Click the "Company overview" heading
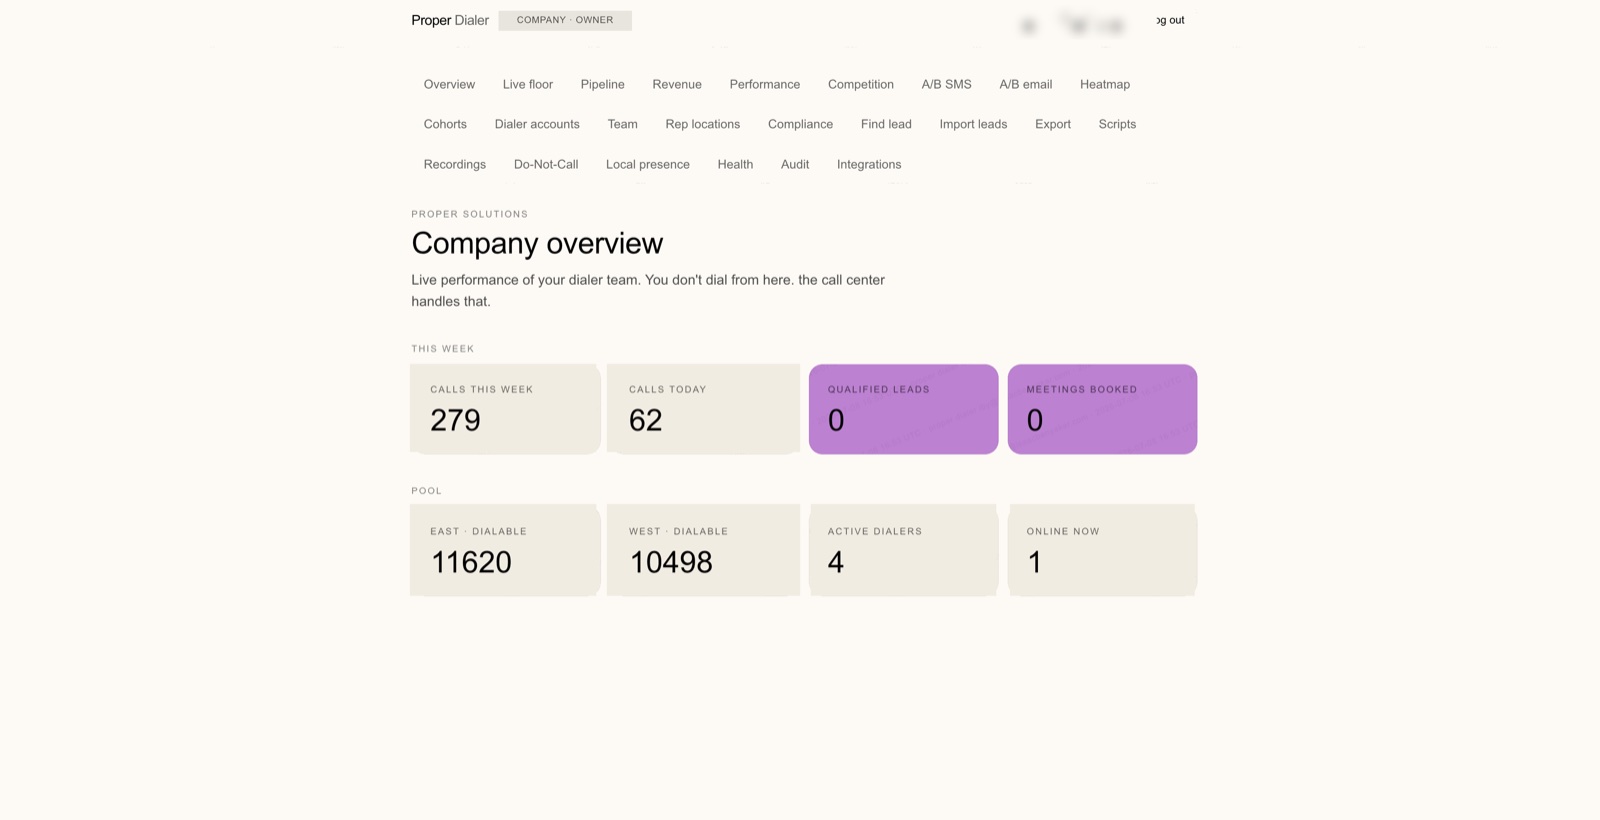The image size is (1600, 820). pyautogui.click(x=537, y=243)
